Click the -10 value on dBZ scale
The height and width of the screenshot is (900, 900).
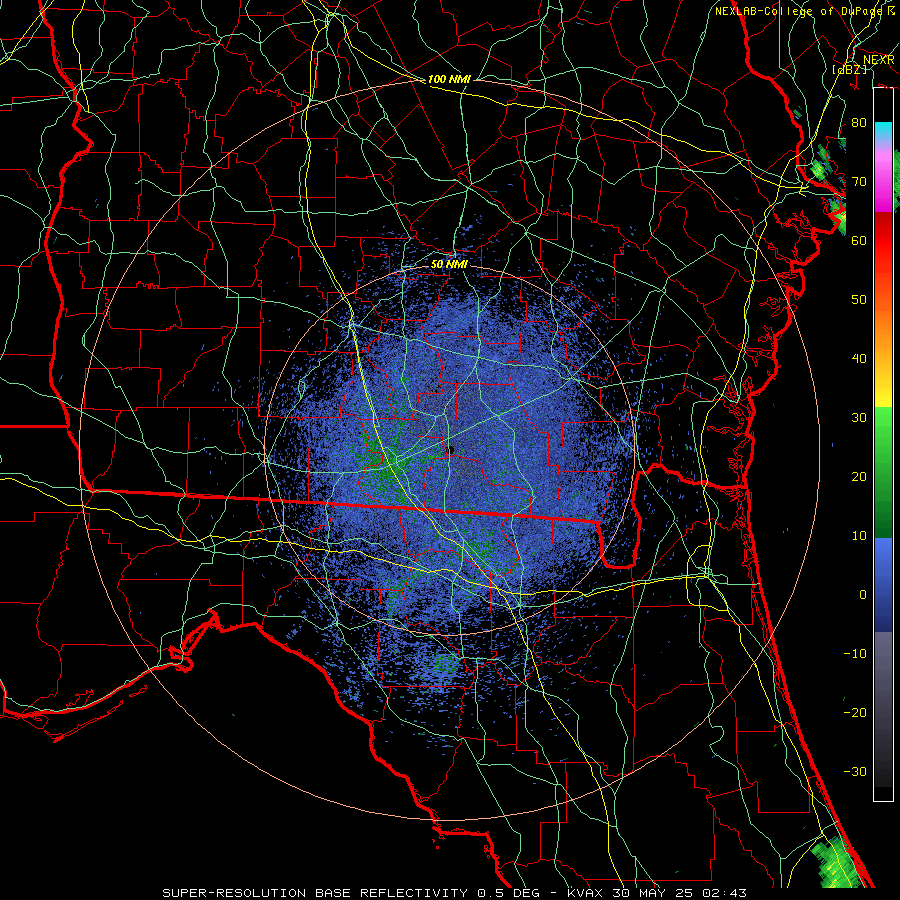pos(855,654)
